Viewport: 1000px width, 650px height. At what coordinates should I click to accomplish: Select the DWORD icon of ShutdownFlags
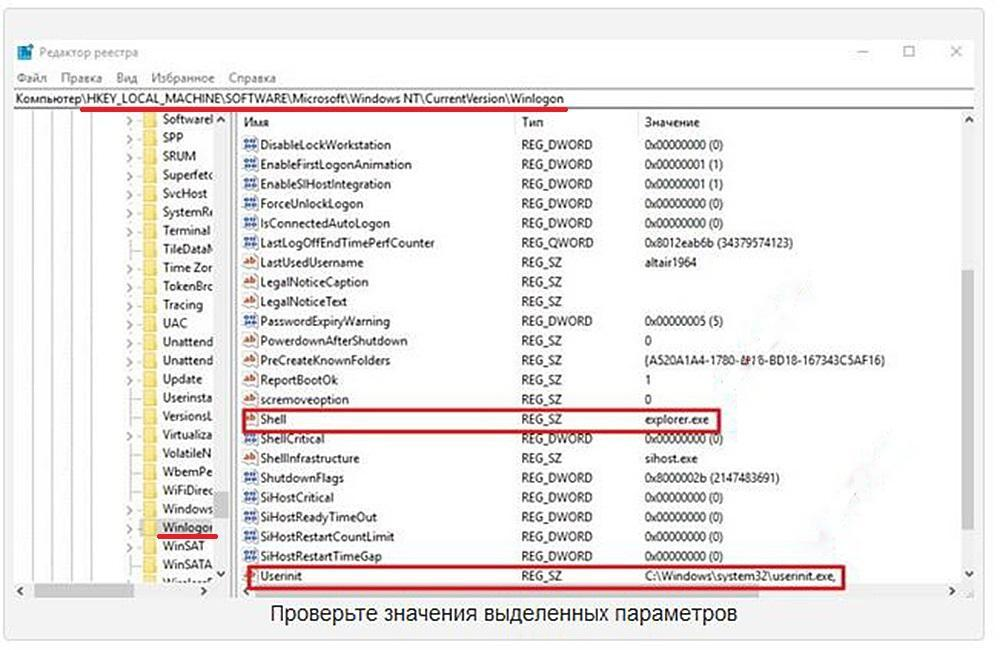coord(250,478)
